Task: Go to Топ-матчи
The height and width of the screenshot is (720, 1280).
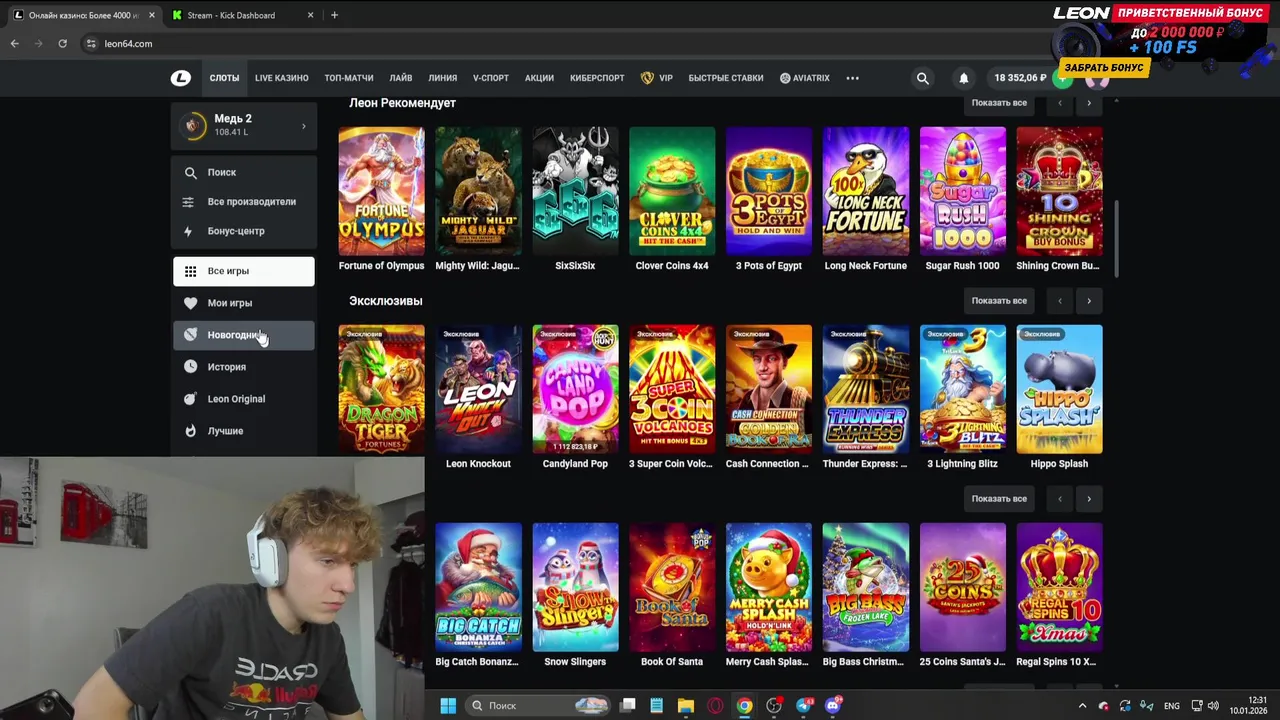Action: (349, 78)
